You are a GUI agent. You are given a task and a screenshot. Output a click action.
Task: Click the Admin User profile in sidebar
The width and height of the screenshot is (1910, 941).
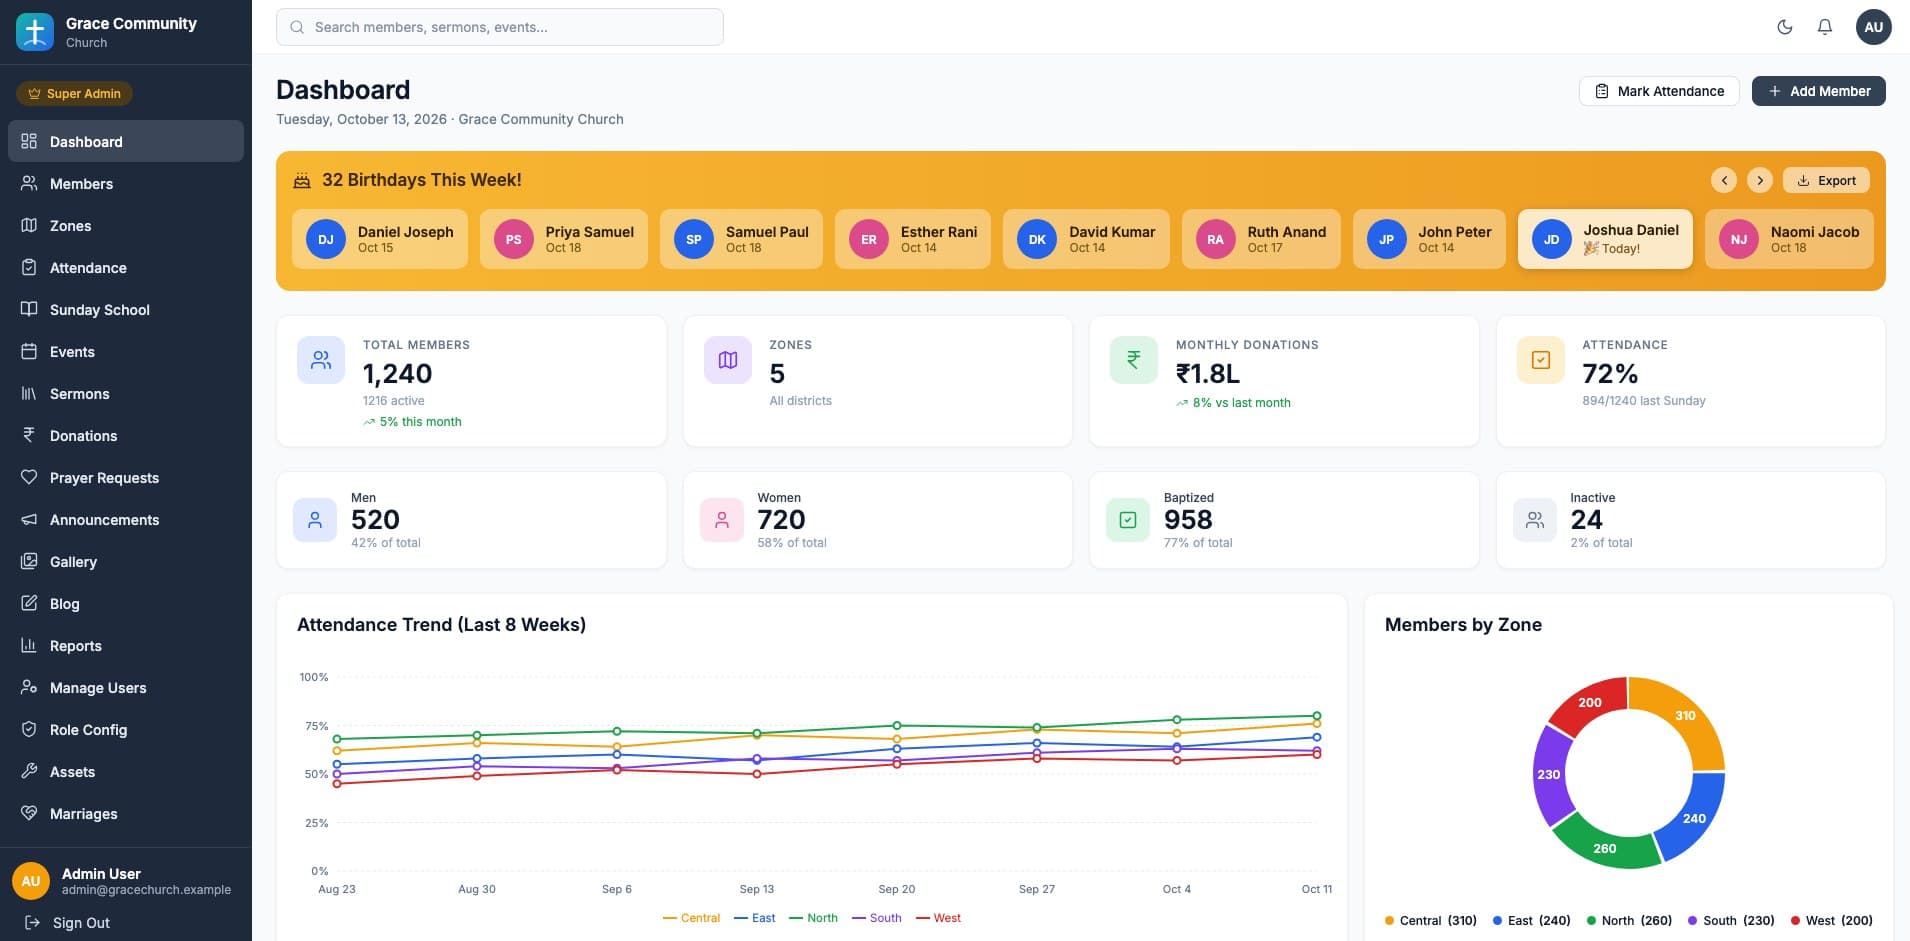point(126,881)
